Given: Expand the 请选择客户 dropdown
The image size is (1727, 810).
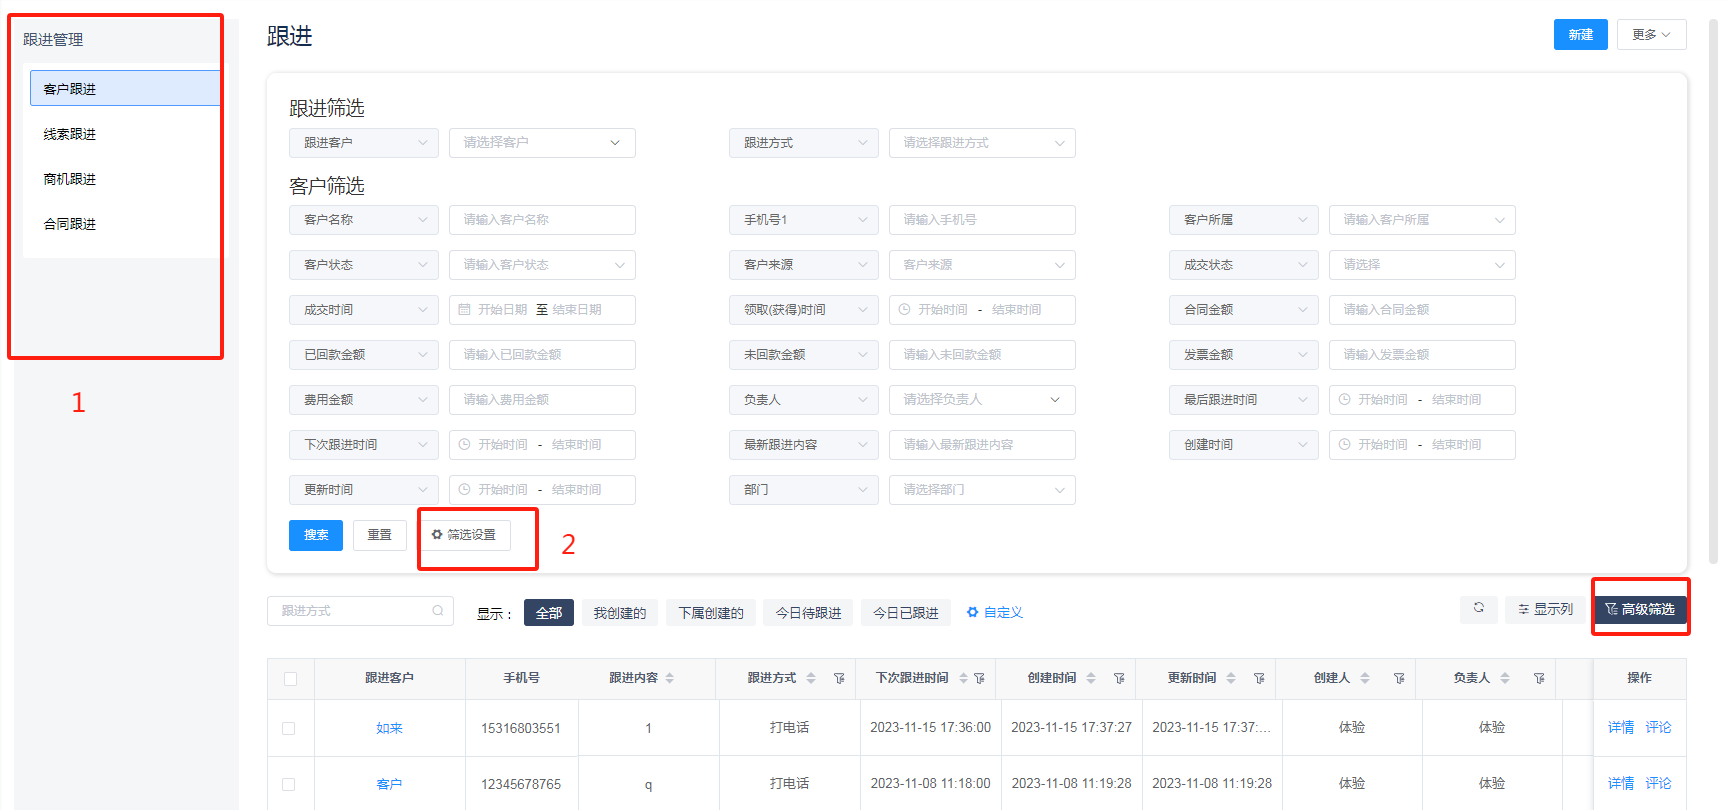Looking at the screenshot, I should 542,143.
